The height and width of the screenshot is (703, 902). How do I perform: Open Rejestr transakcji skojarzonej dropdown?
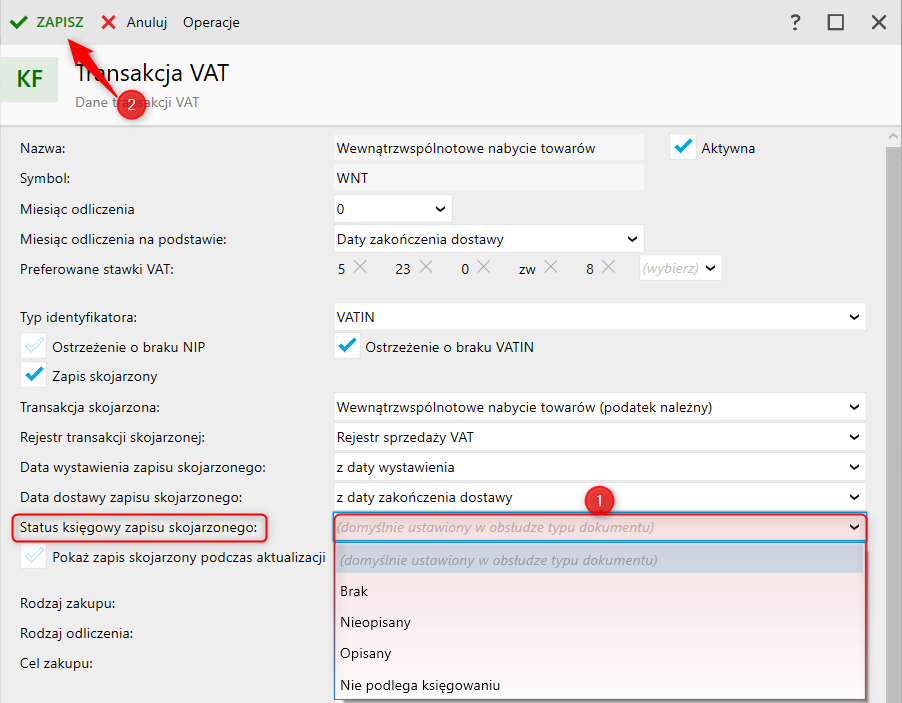pyautogui.click(x=599, y=437)
